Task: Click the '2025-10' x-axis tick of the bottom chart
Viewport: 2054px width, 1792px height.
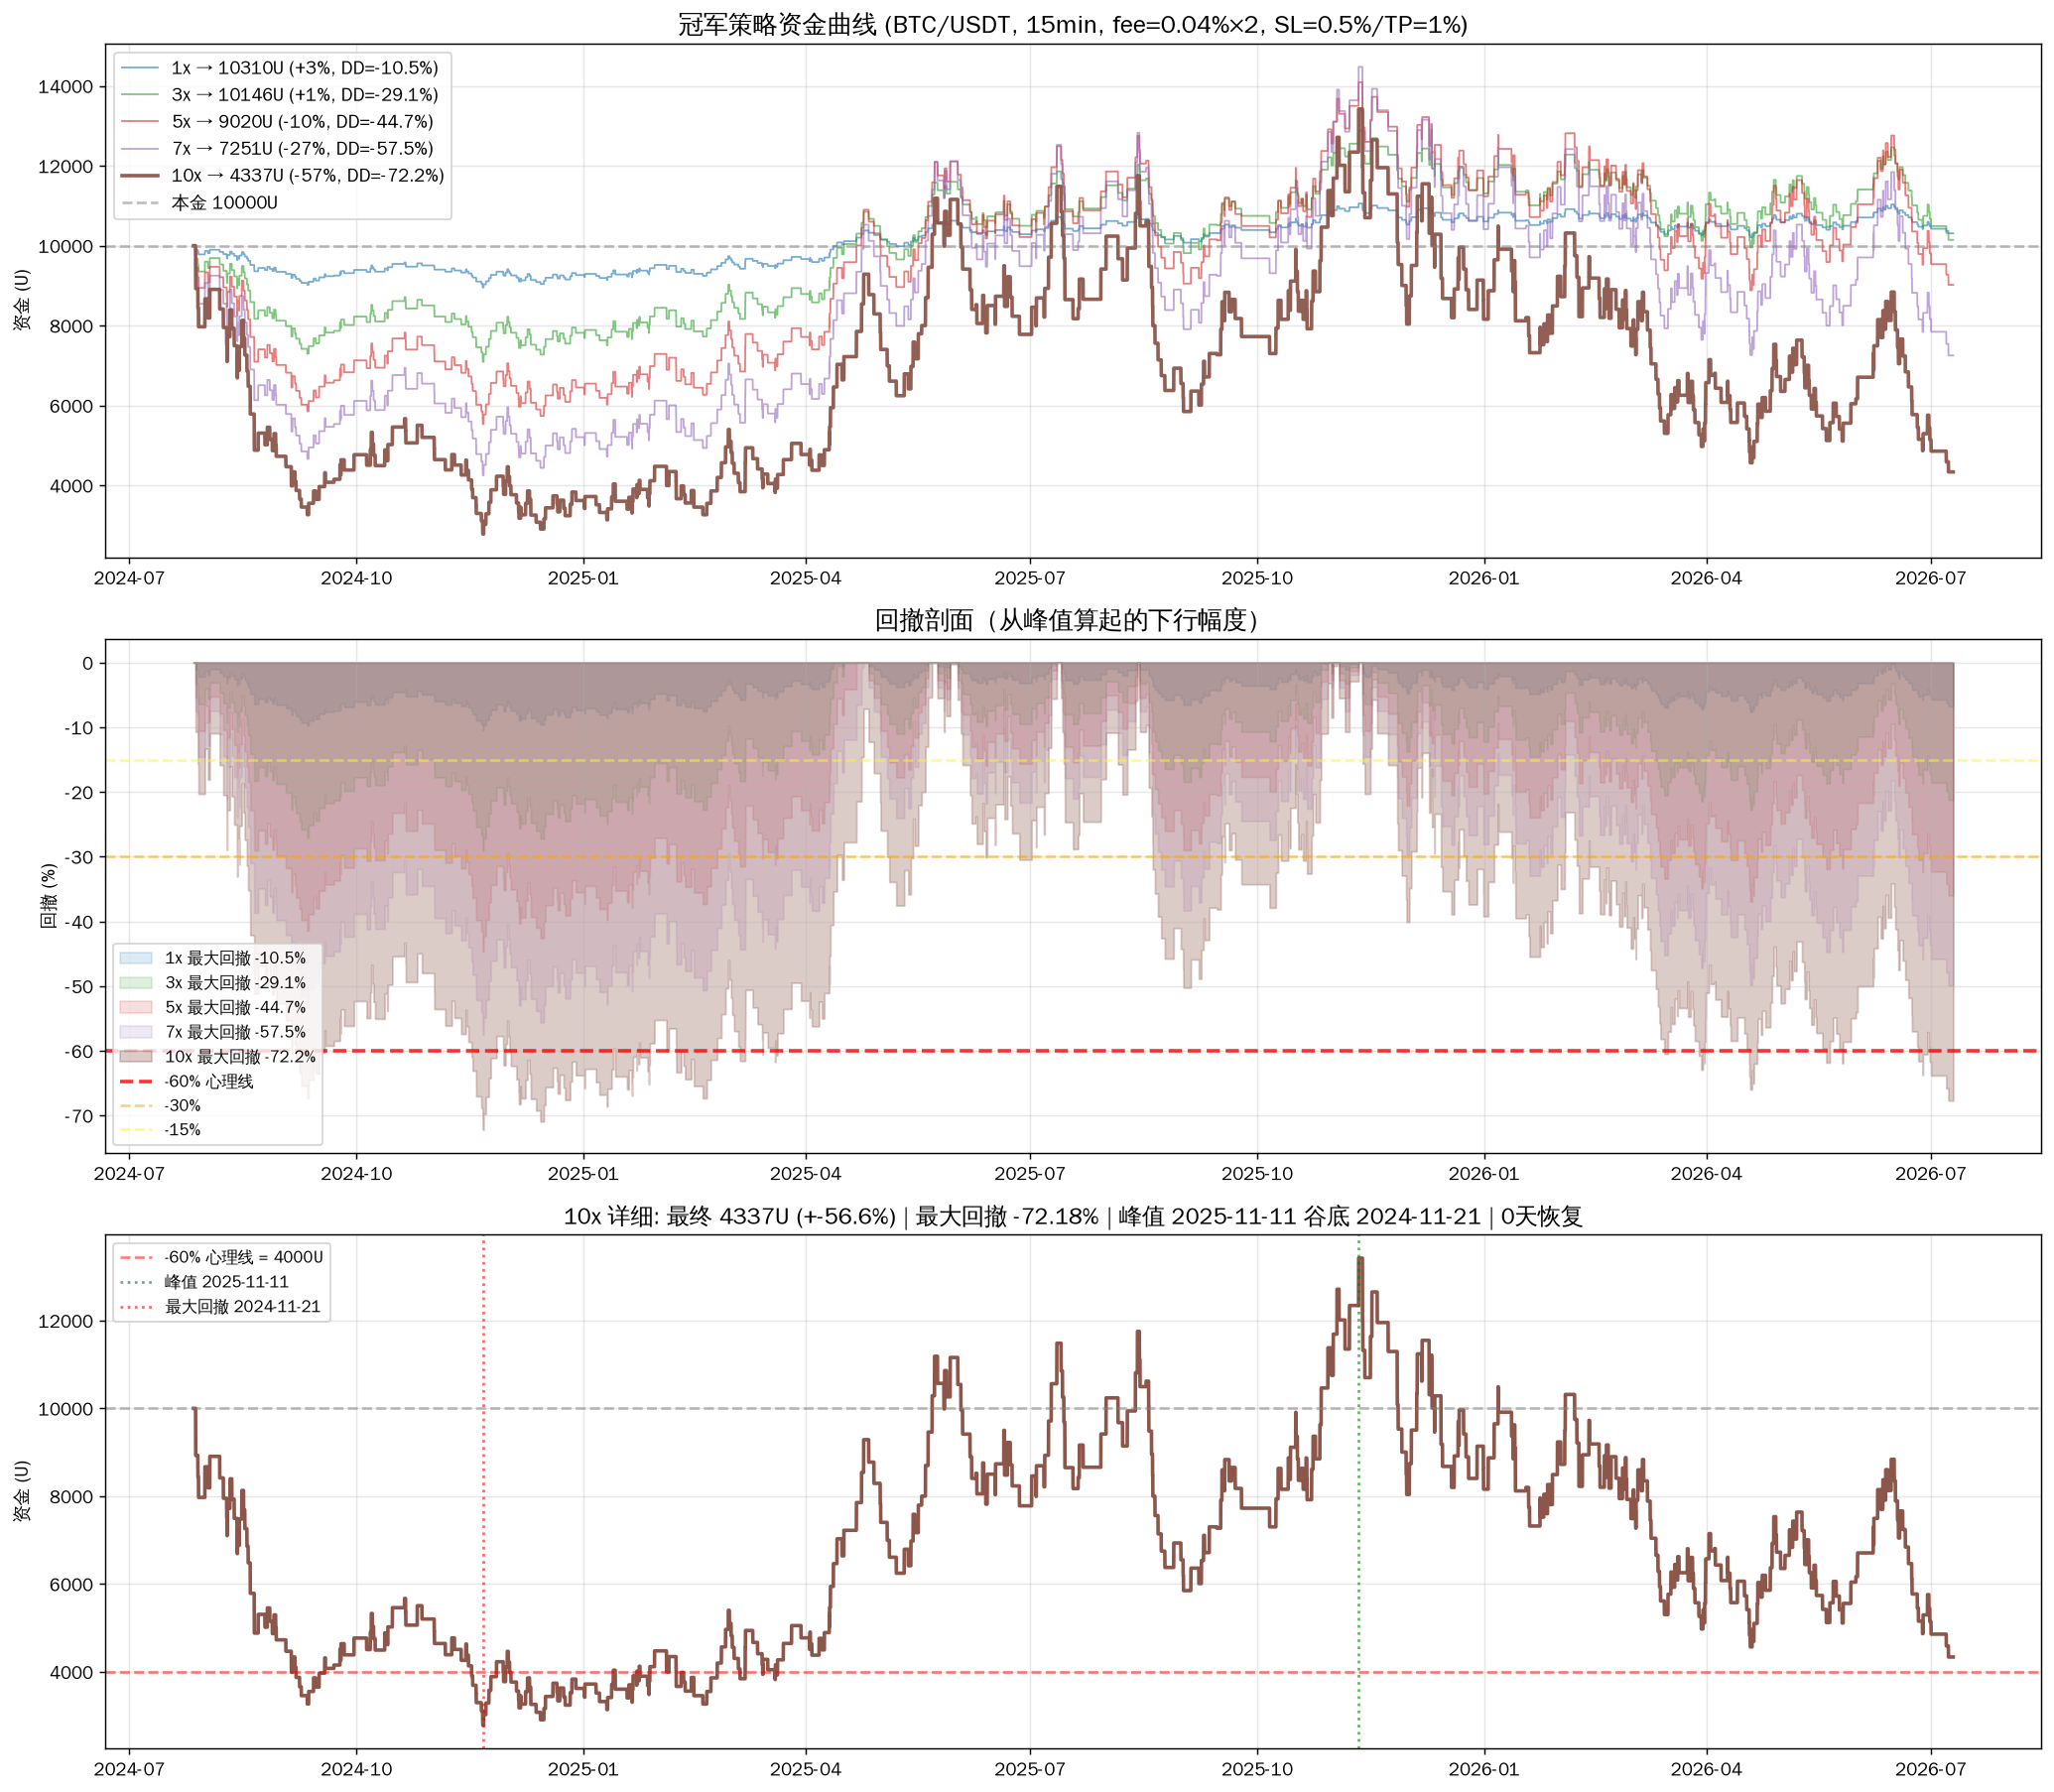Action: [x=1257, y=1770]
